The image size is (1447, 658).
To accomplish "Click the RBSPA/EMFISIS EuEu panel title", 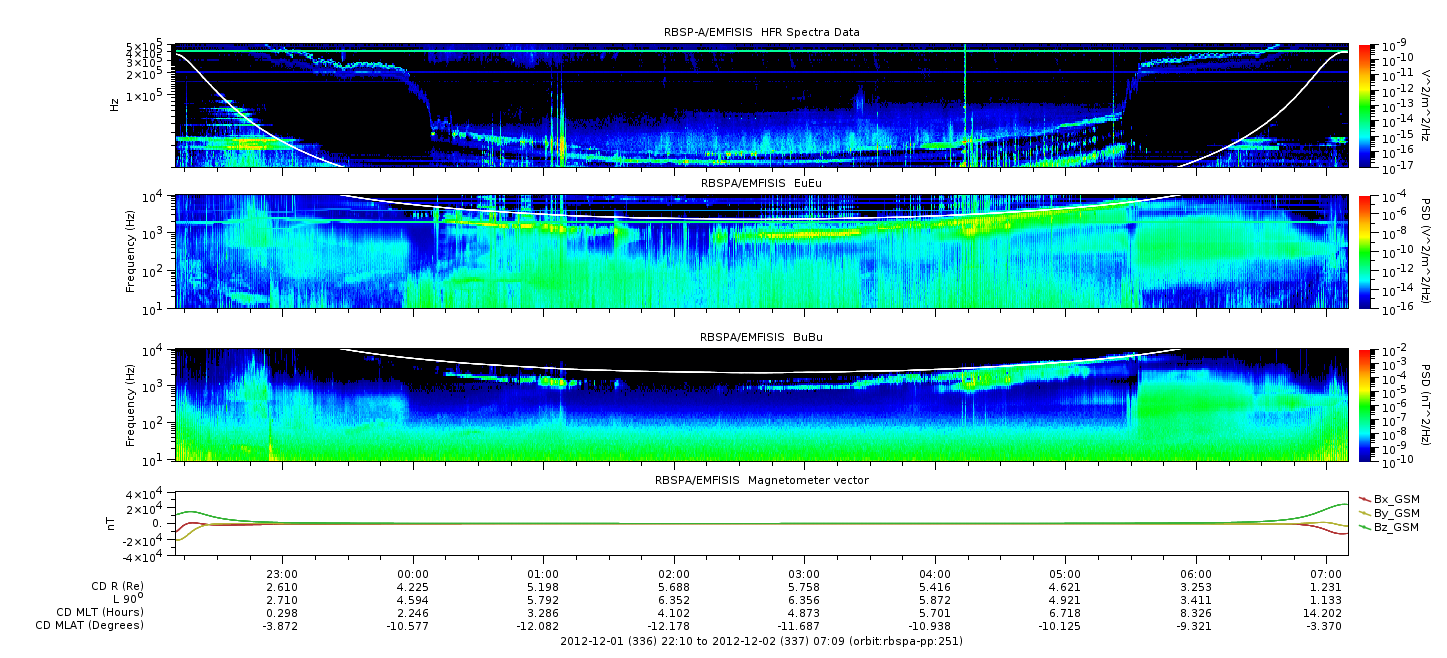I will 761,184.
